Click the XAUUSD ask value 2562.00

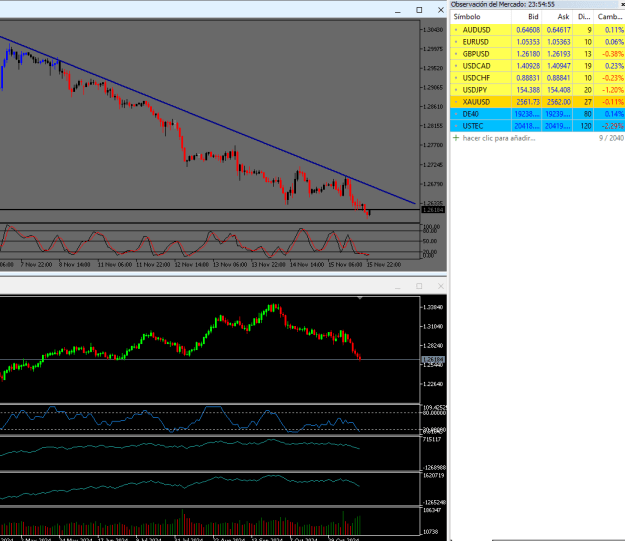tap(558, 102)
